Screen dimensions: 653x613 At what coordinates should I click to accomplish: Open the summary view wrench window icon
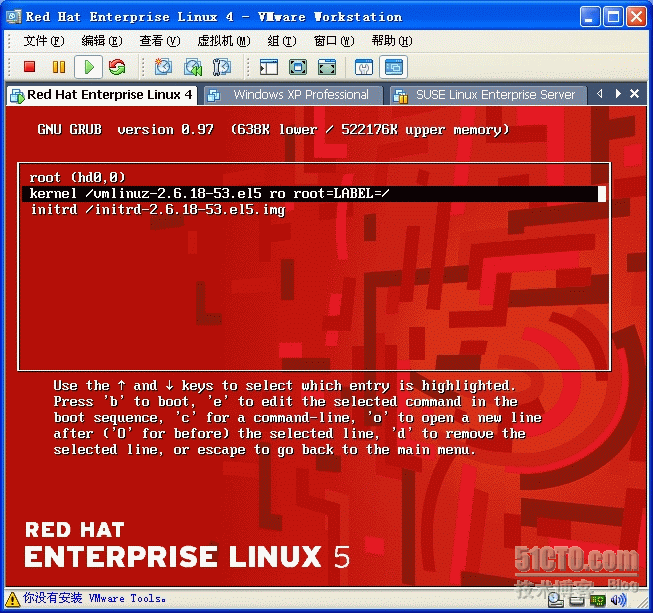[364, 67]
